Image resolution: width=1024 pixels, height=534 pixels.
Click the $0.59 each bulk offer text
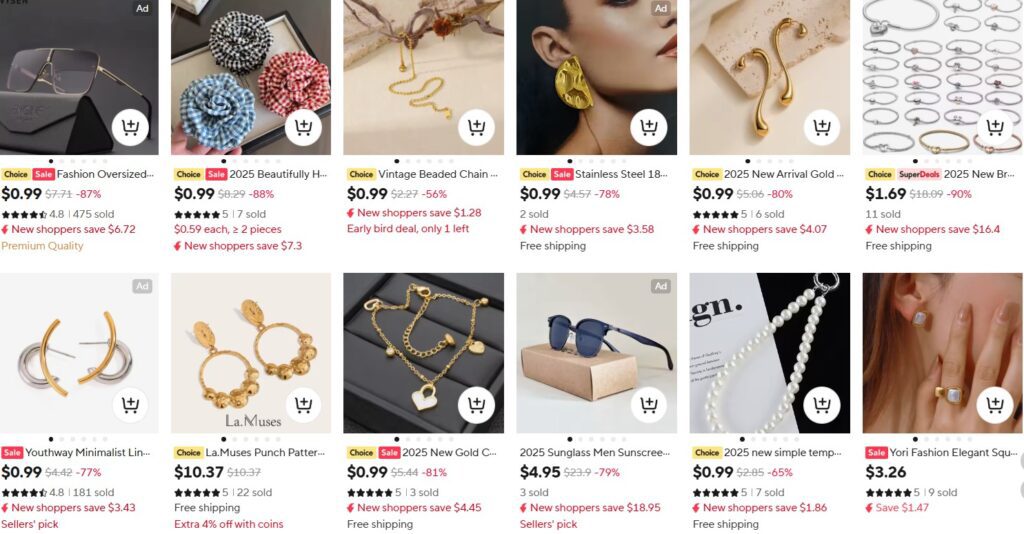227,229
